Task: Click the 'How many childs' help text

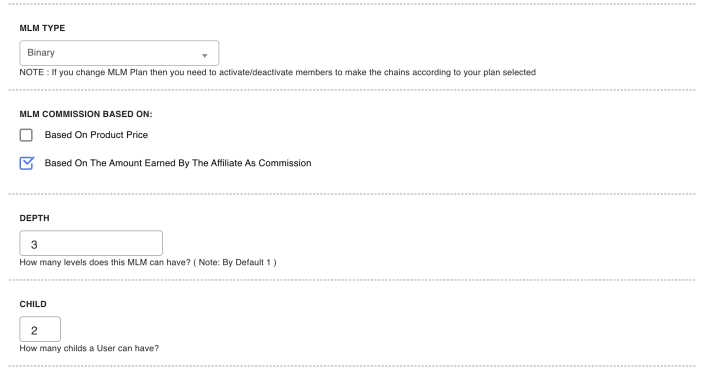Action: (x=89, y=348)
